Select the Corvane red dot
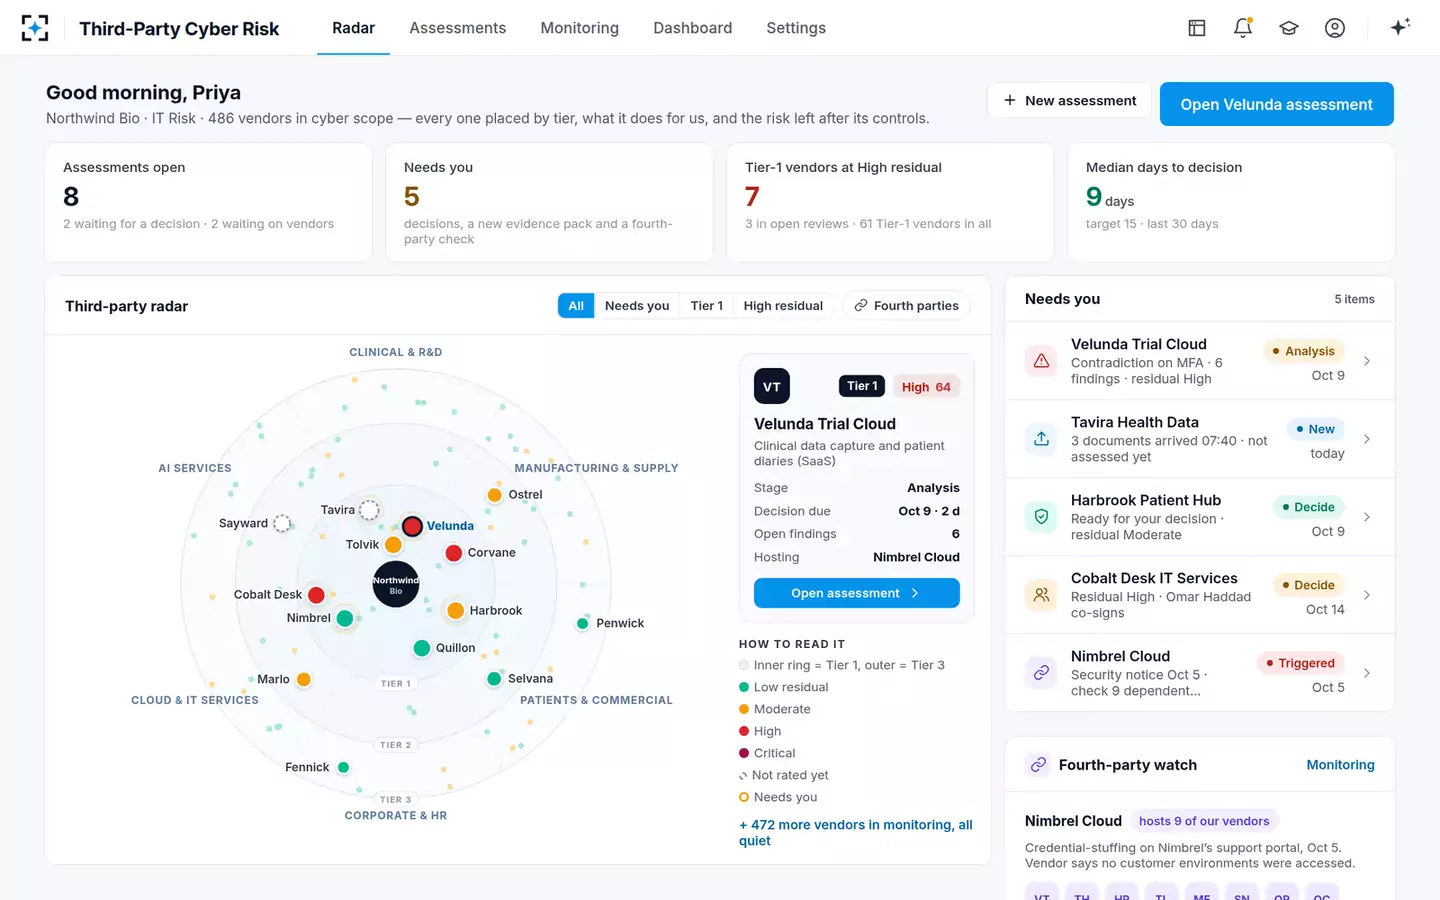This screenshot has width=1440, height=900. click(453, 553)
